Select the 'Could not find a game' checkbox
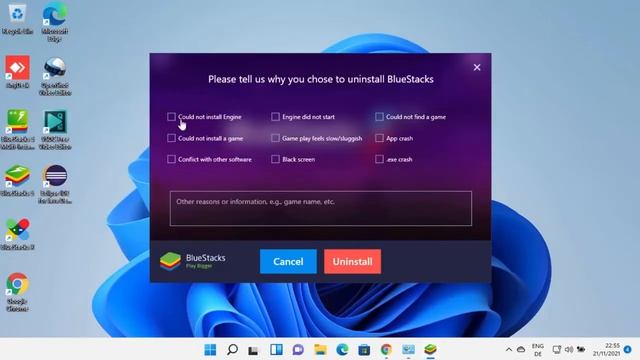Screen dimensions: 640x360 pos(379,117)
